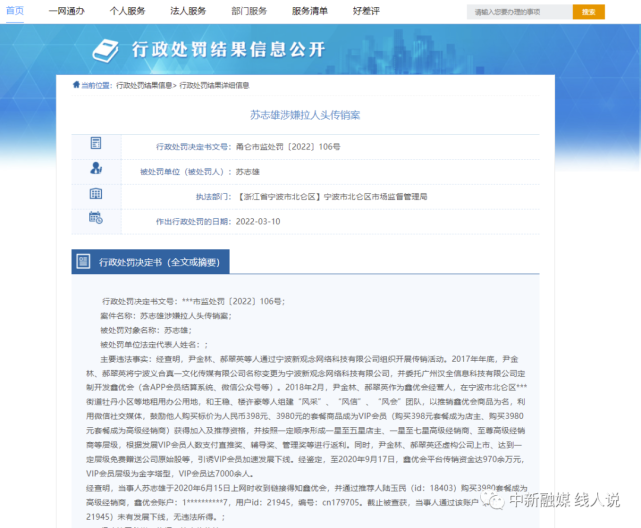Open the 行政处罚结果信息 breadcrumb link
Viewport: 641px width, 528px height.
(x=144, y=85)
